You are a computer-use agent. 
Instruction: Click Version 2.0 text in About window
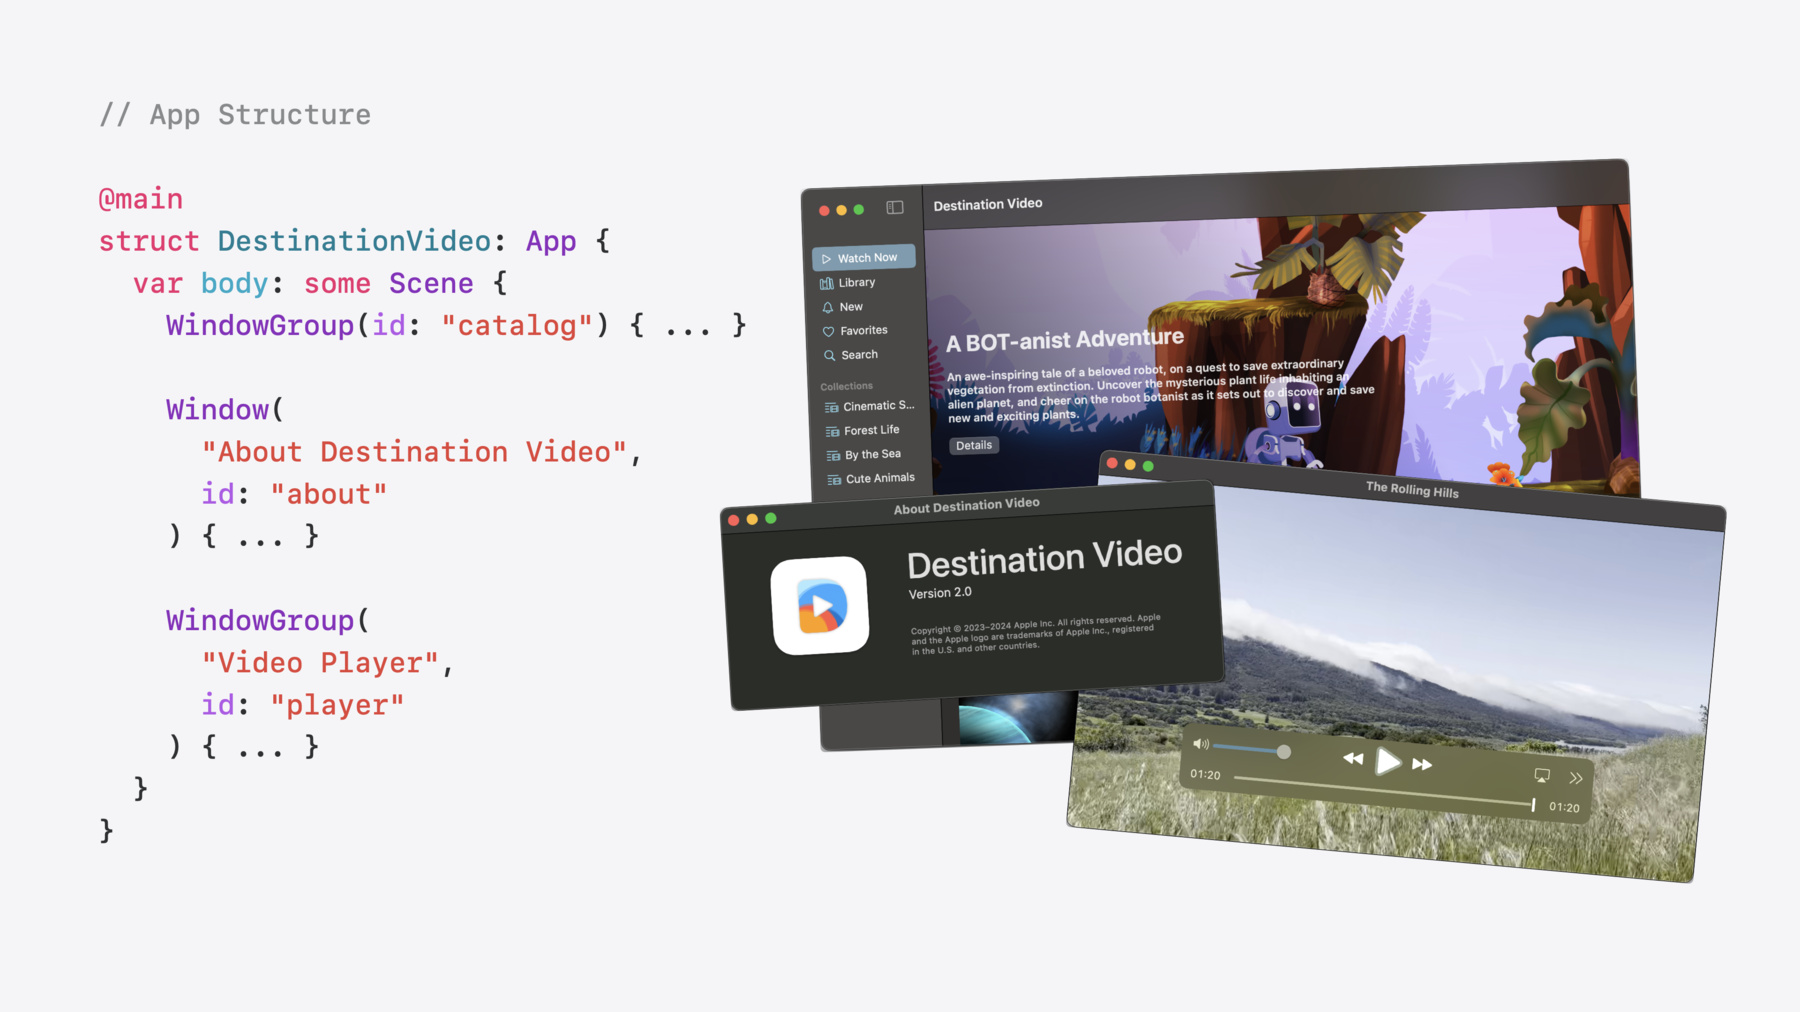[940, 593]
